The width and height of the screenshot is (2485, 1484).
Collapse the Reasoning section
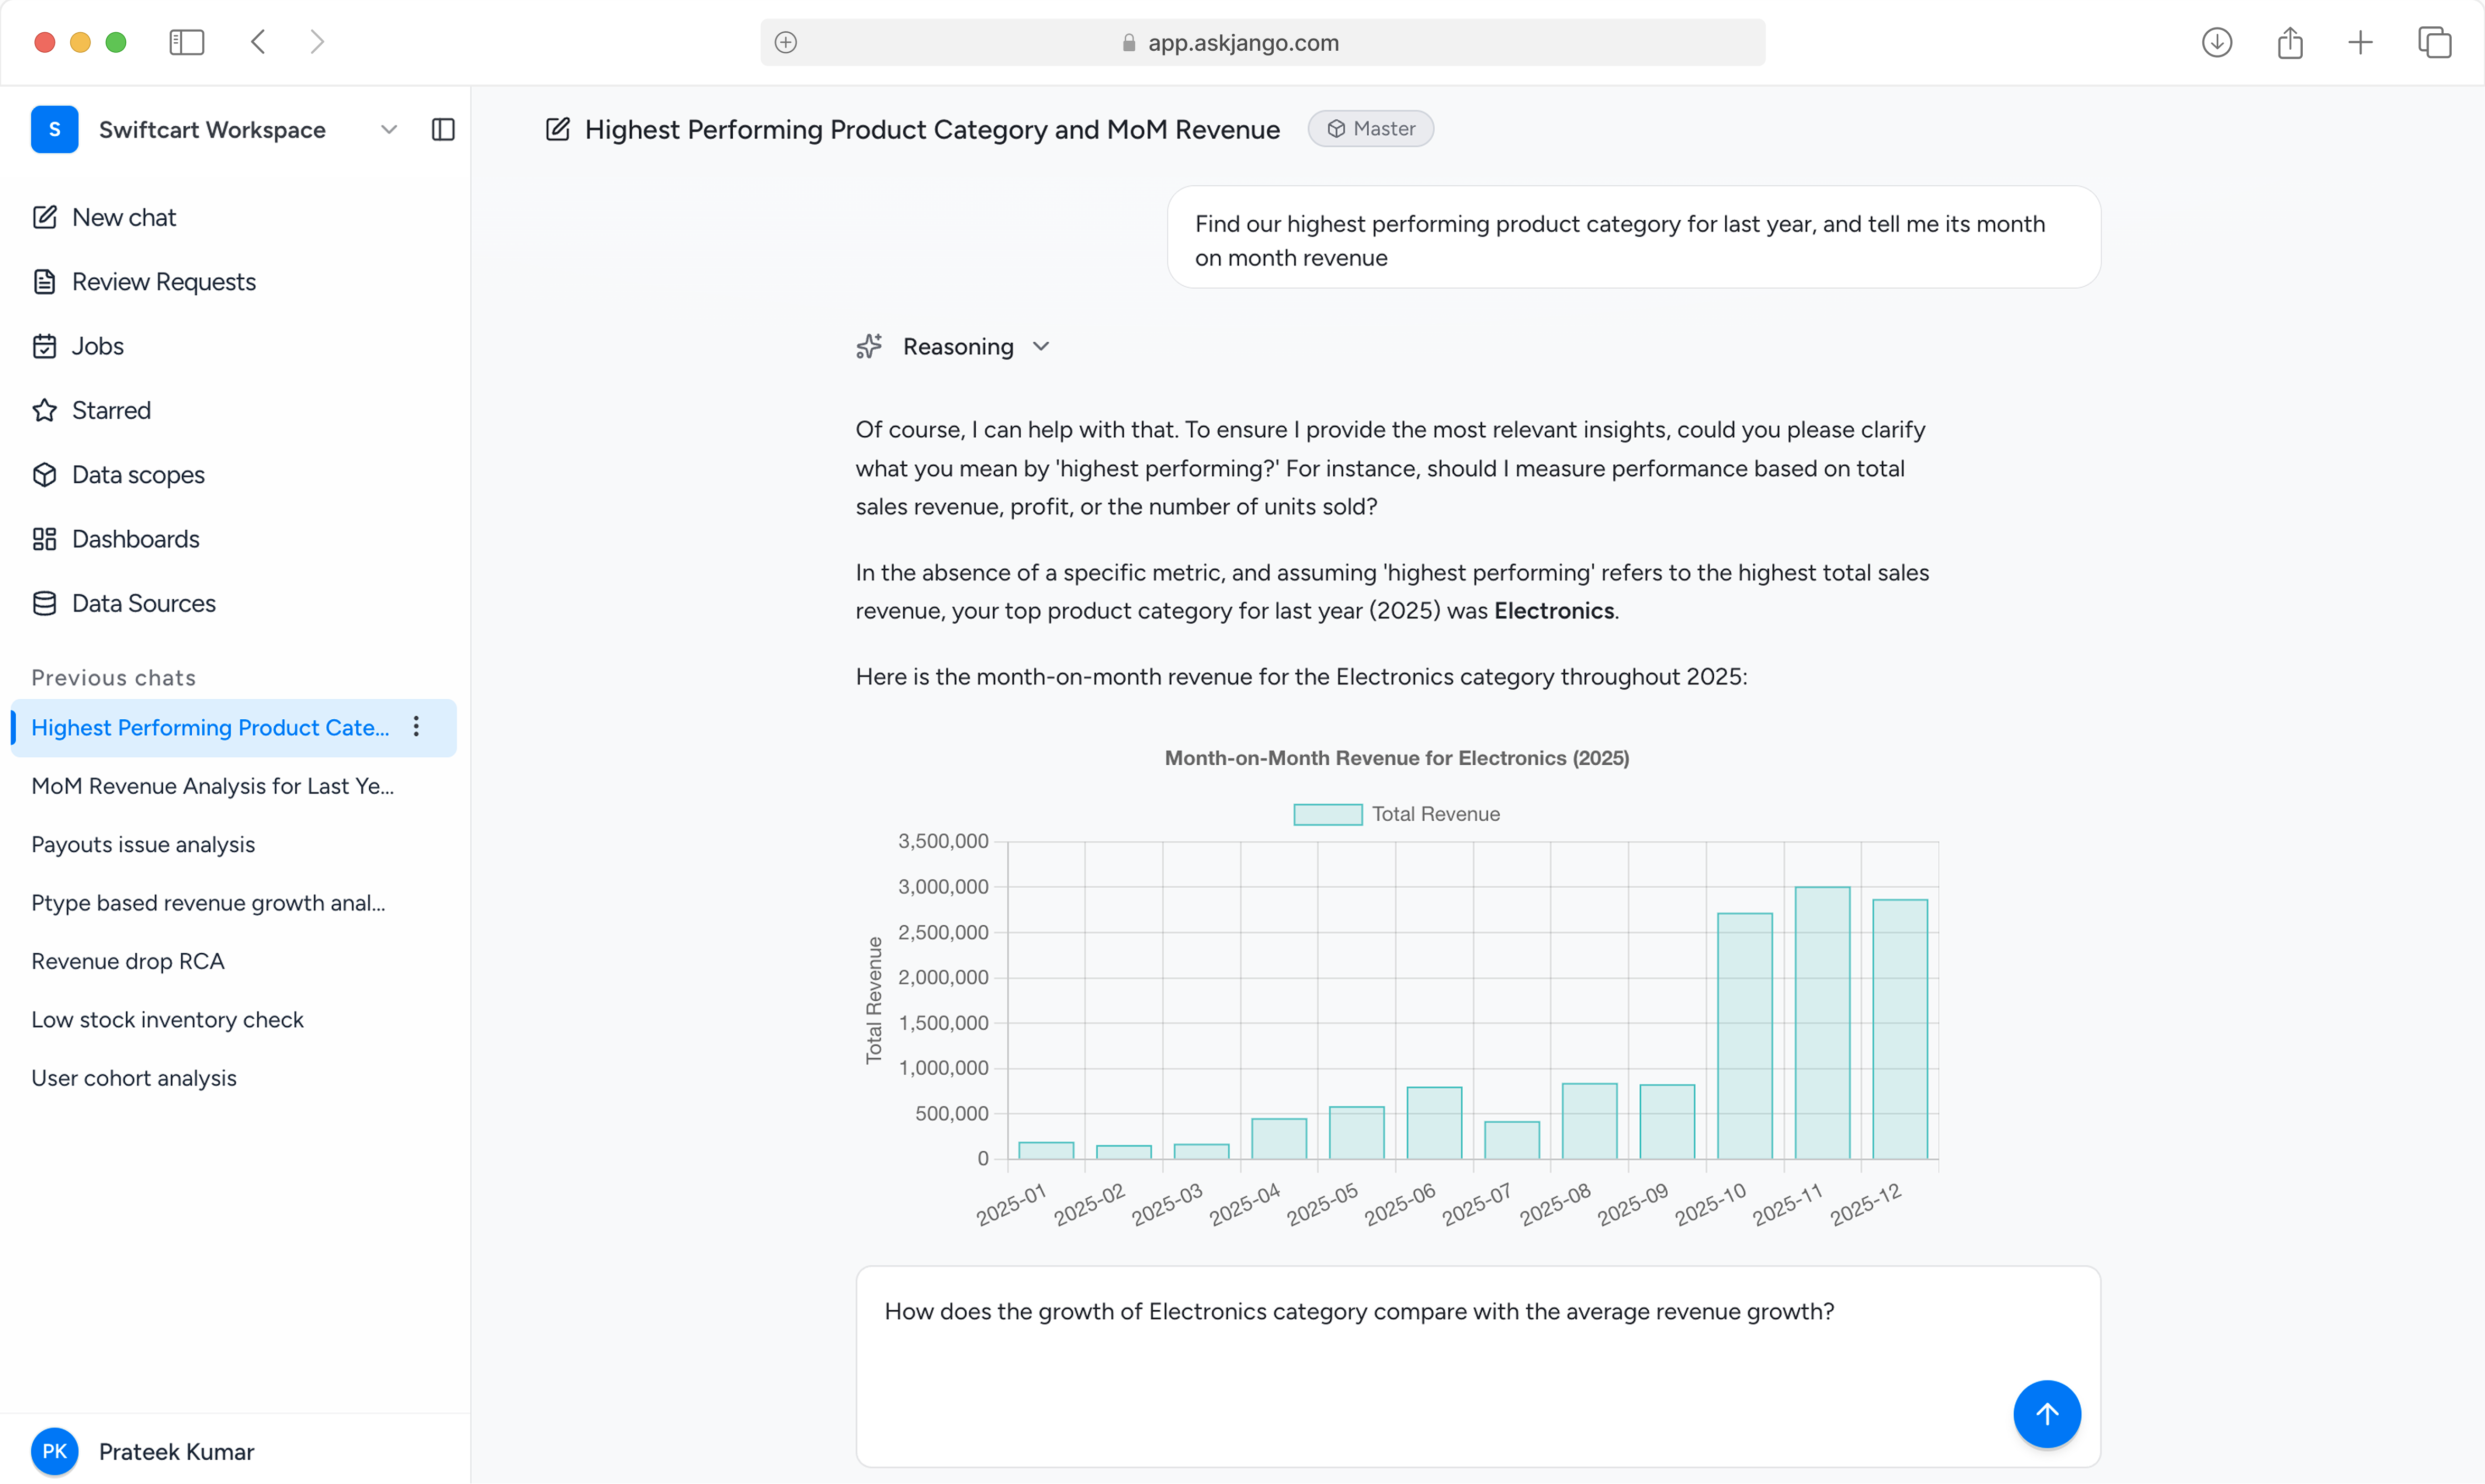pos(1041,346)
